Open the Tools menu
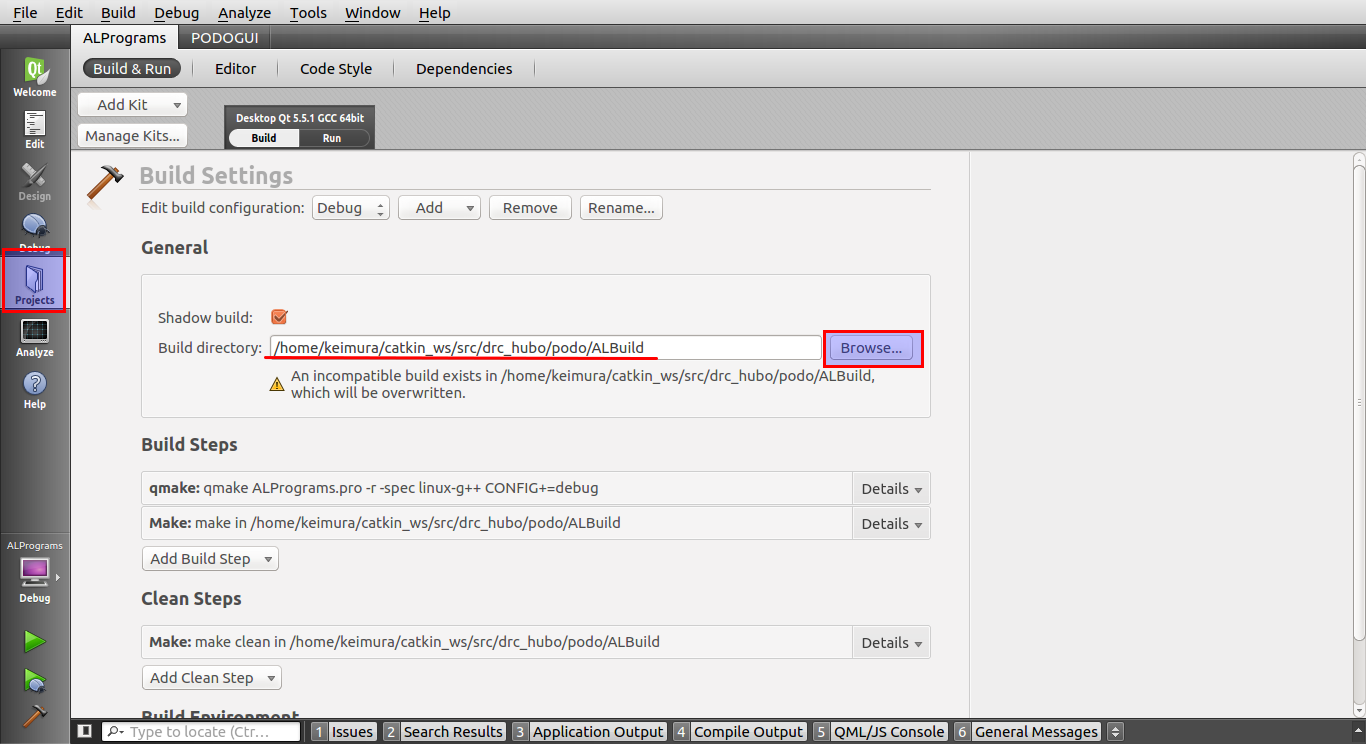1366x744 pixels. pos(308,13)
